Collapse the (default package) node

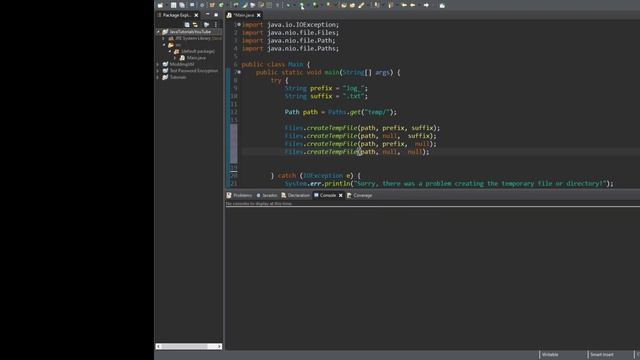pyautogui.click(x=169, y=51)
